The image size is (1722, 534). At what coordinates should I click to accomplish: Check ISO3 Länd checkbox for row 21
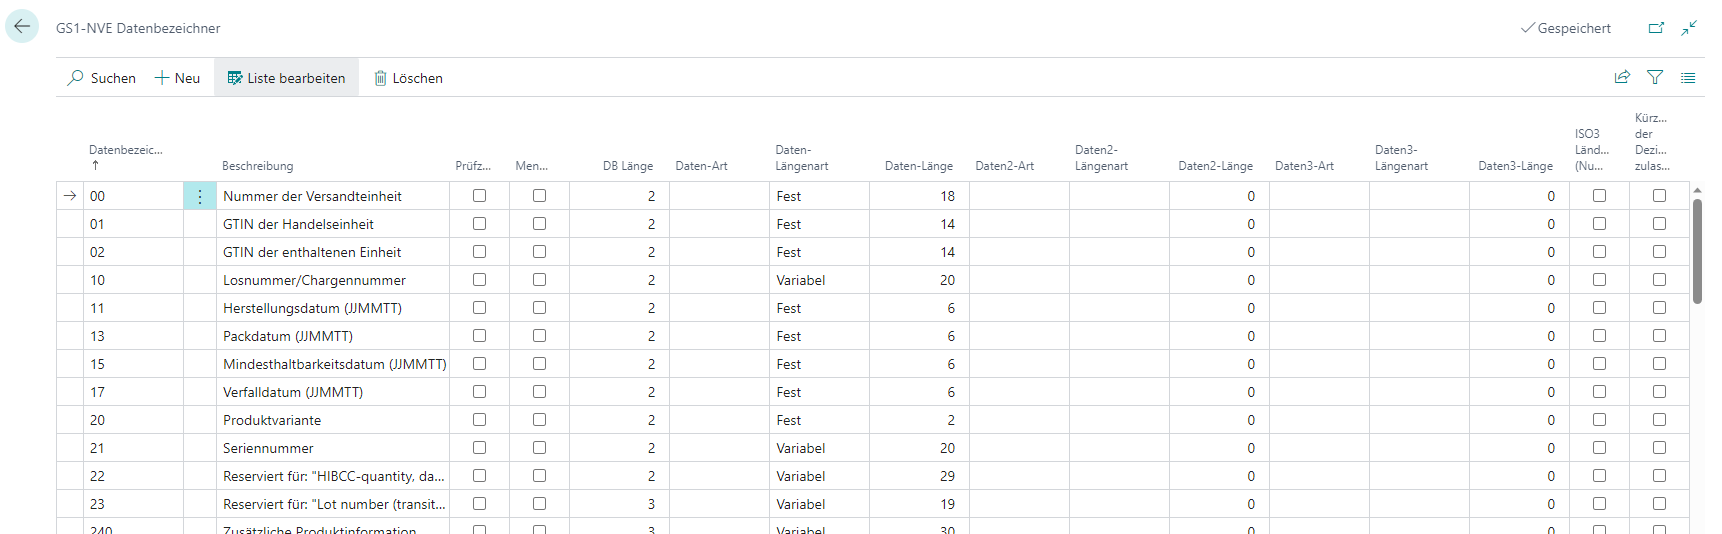(1599, 448)
